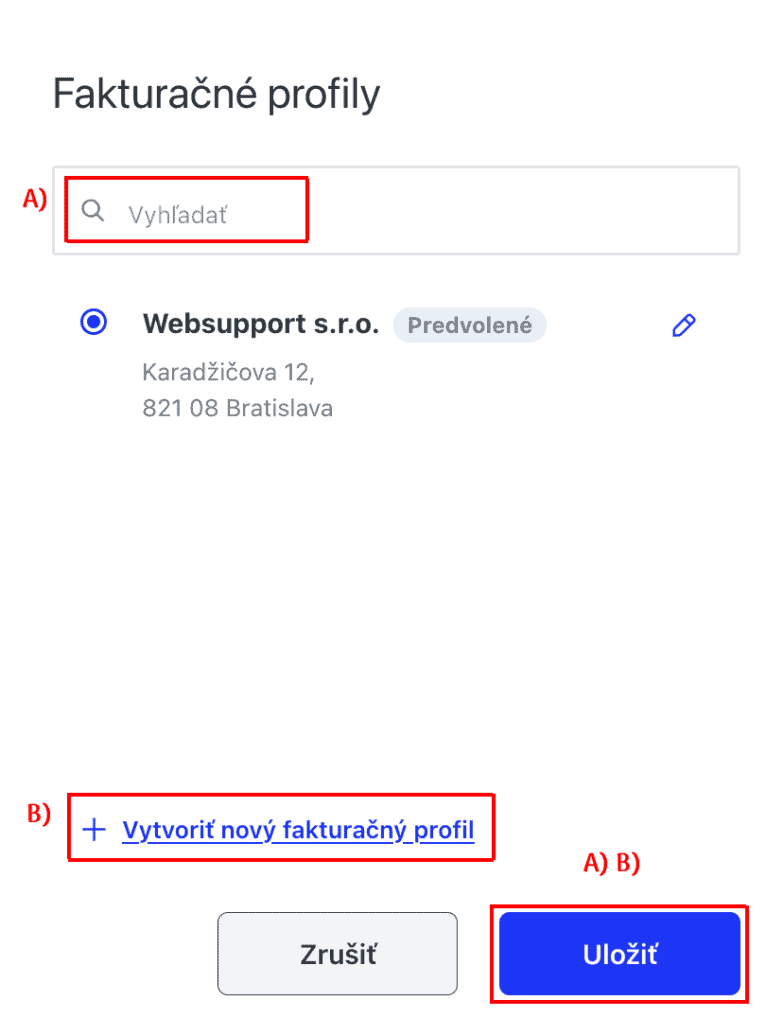Click the Vyhľadať placeholder text
This screenshot has width=783, height=1018.
pos(178,214)
